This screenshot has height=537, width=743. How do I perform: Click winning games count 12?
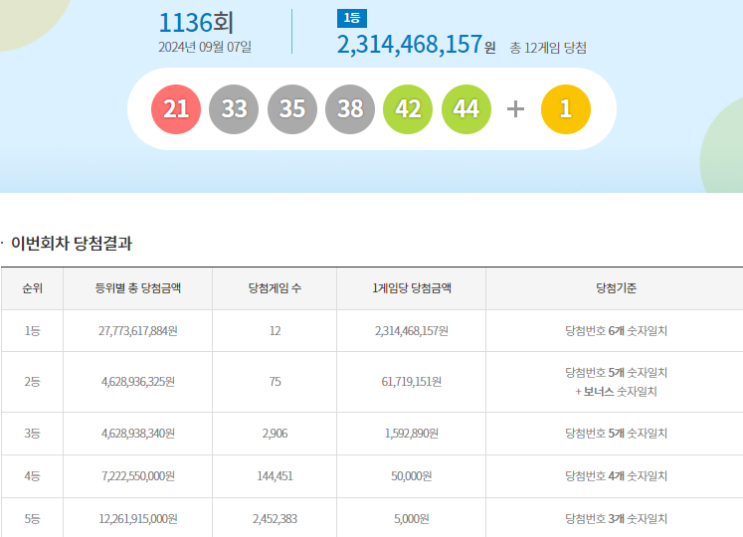(275, 331)
